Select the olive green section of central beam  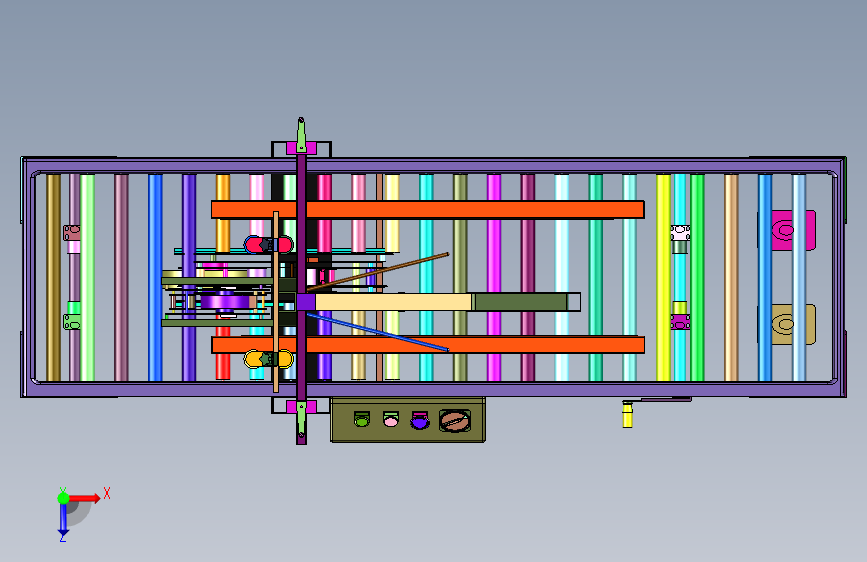521,302
